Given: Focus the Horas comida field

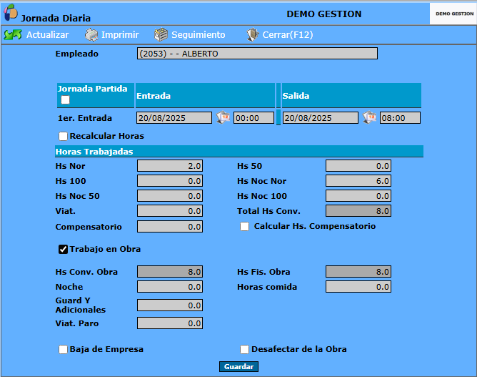Looking at the screenshot, I should [x=358, y=287].
